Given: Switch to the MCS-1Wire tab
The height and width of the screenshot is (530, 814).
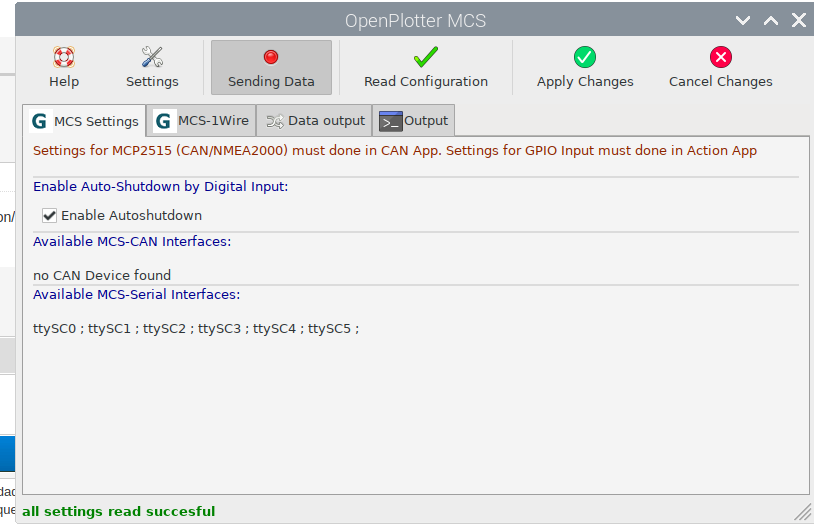Looking at the screenshot, I should [201, 120].
